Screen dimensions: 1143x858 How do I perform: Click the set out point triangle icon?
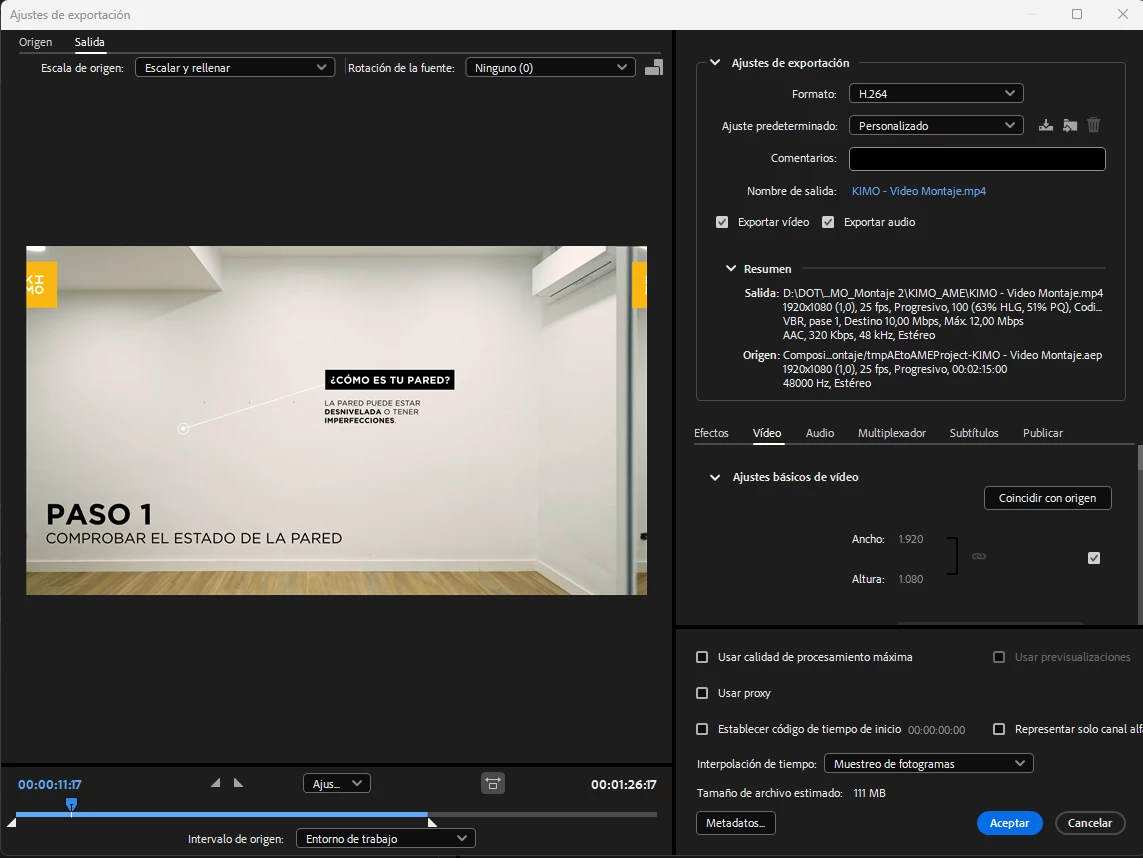coord(238,783)
